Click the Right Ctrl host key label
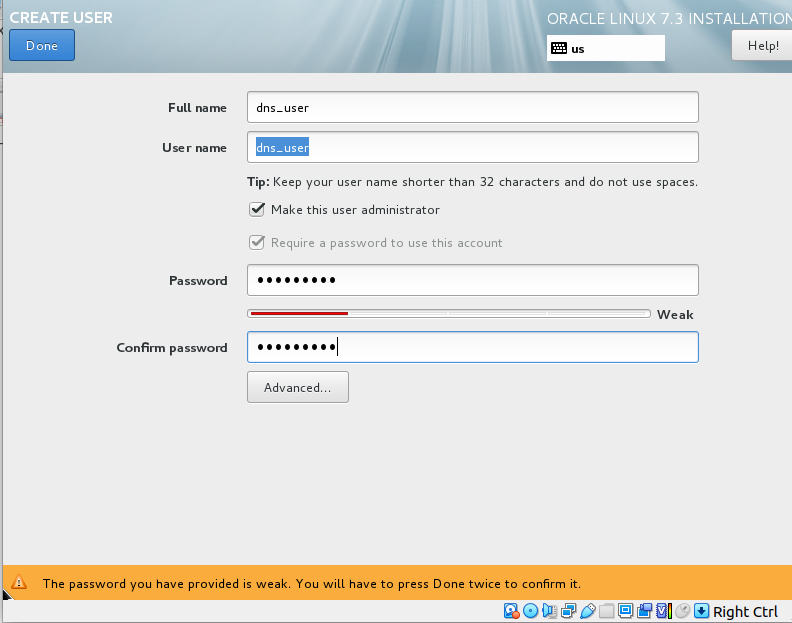792x623 pixels. tap(745, 611)
